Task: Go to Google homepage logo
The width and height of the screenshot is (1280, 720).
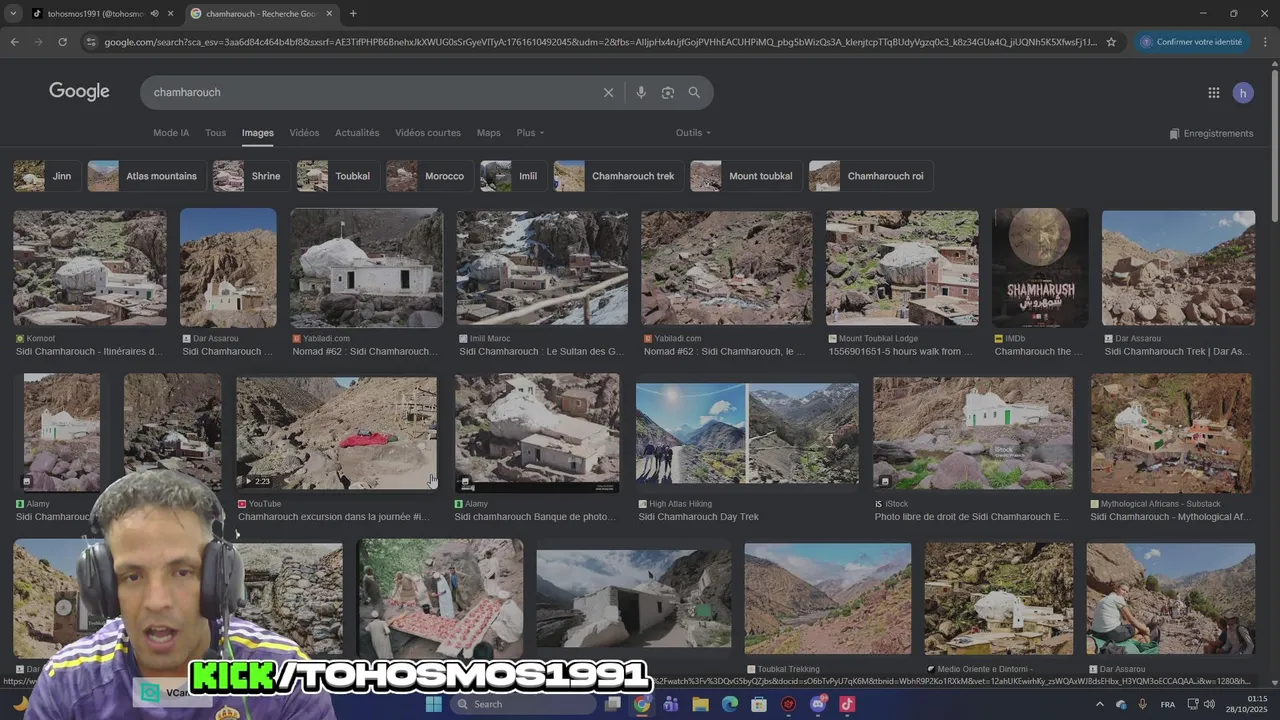Action: 79,91
